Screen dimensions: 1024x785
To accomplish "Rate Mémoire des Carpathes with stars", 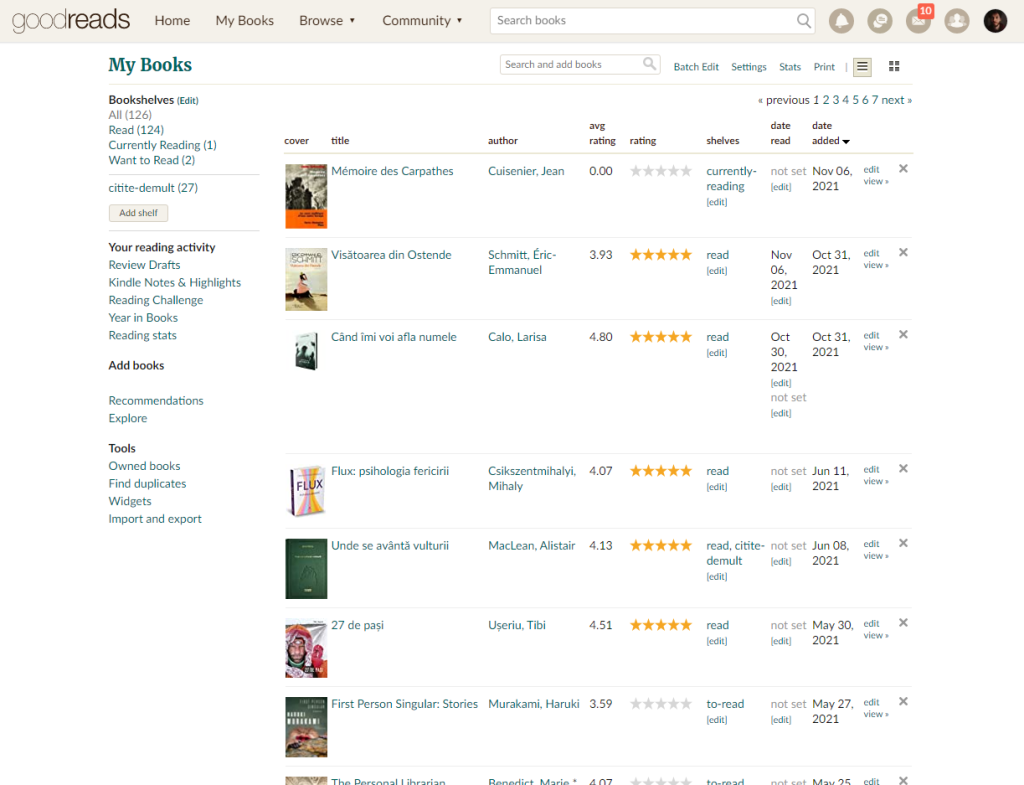I will (x=660, y=171).
